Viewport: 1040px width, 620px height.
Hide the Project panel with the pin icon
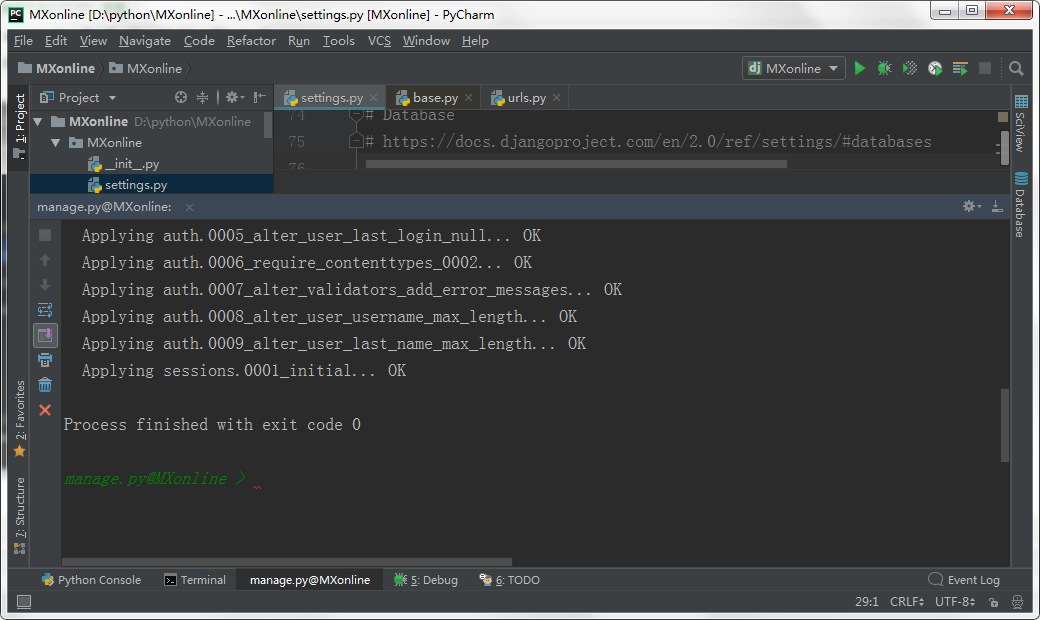click(259, 97)
